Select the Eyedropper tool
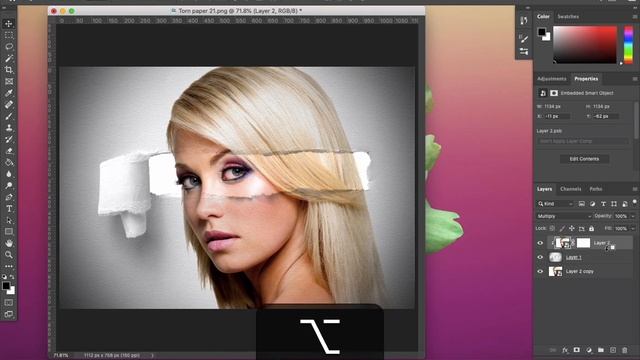The width and height of the screenshot is (640, 360). [9, 93]
